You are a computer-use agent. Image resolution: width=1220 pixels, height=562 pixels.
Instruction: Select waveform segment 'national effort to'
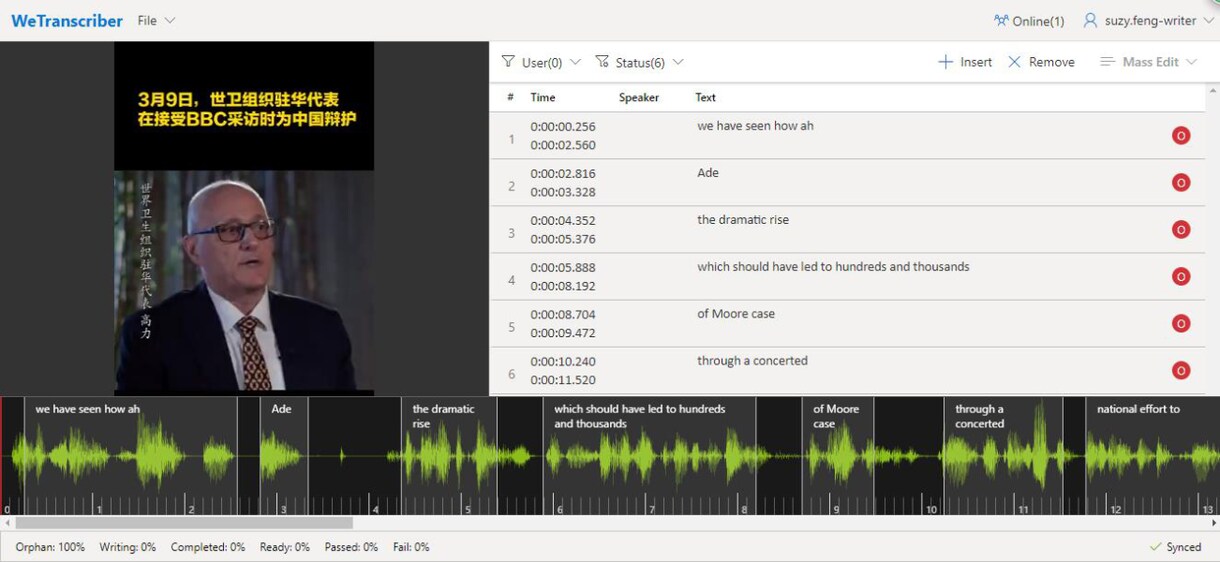1152,456
